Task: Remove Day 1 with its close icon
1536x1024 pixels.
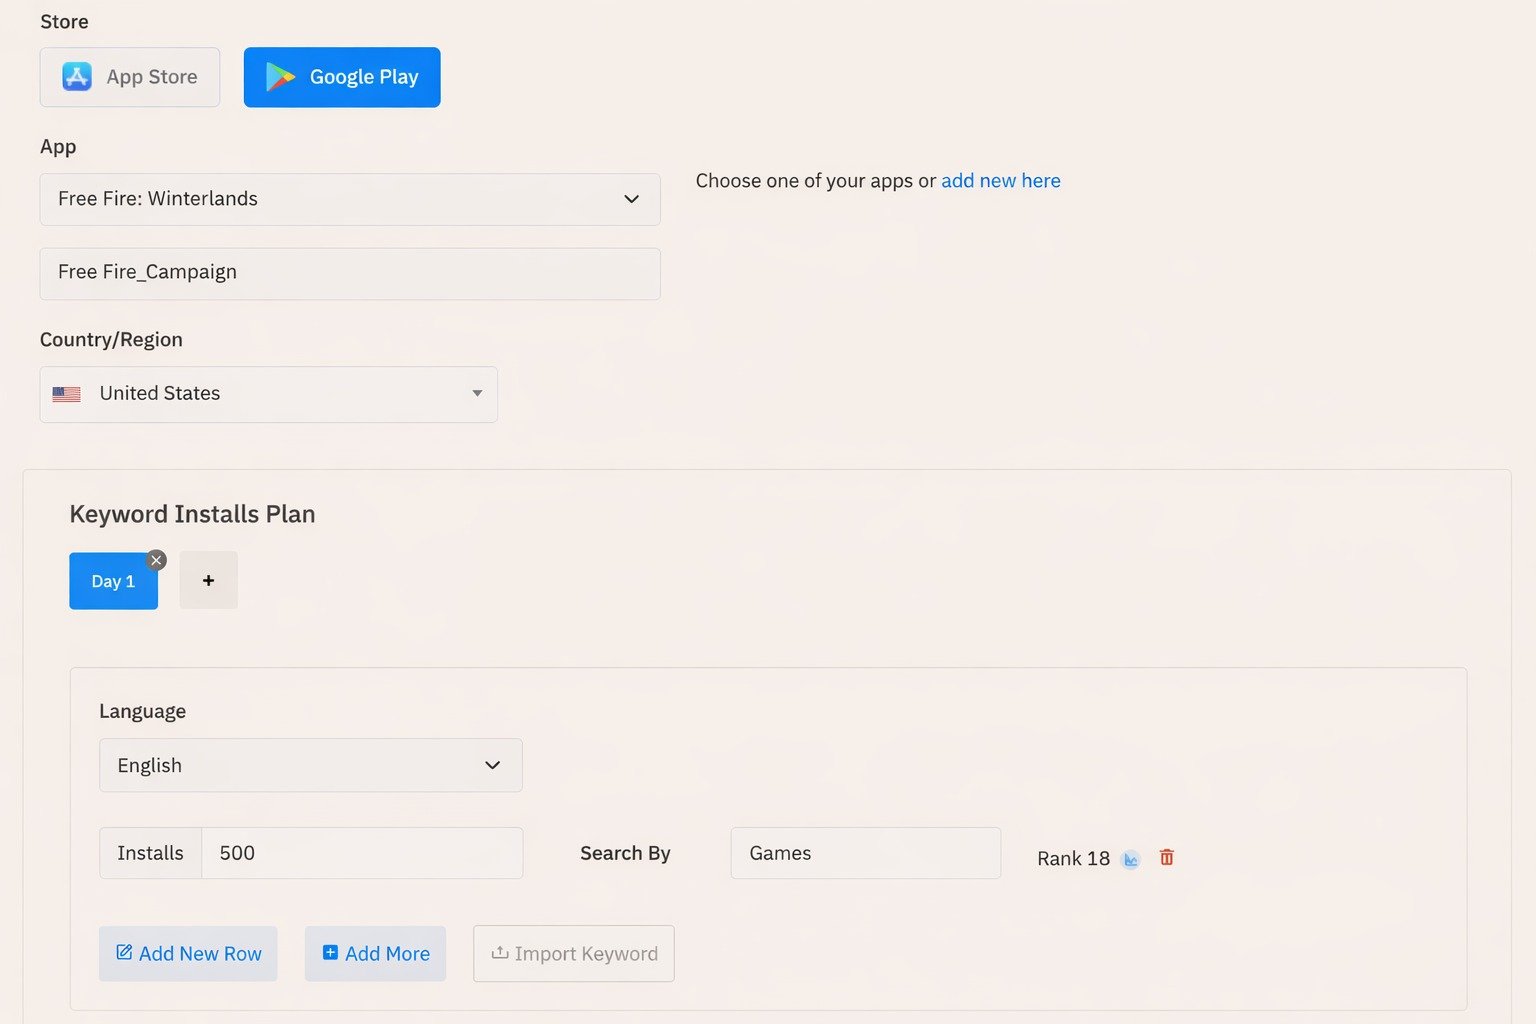Action: pos(156,560)
